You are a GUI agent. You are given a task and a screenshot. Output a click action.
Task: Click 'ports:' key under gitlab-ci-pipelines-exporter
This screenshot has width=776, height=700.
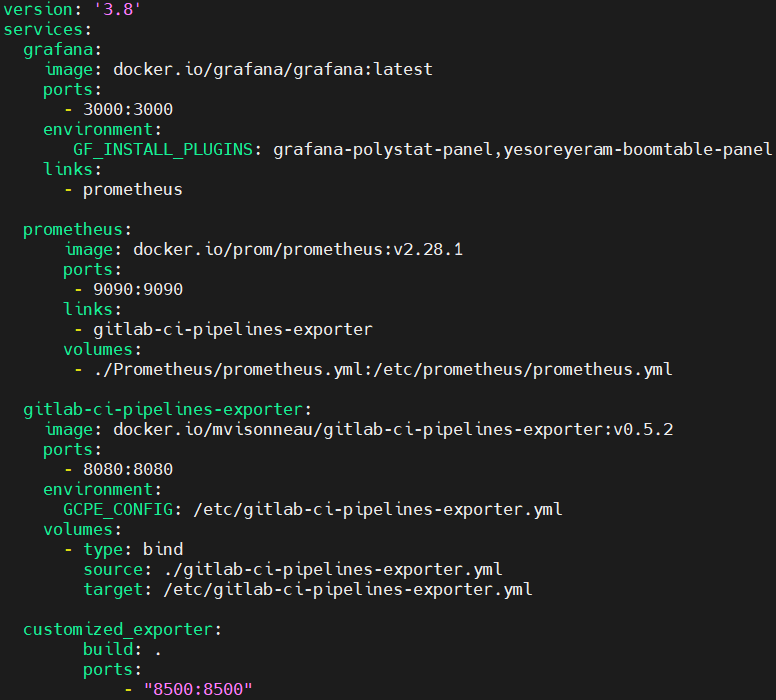coord(72,450)
